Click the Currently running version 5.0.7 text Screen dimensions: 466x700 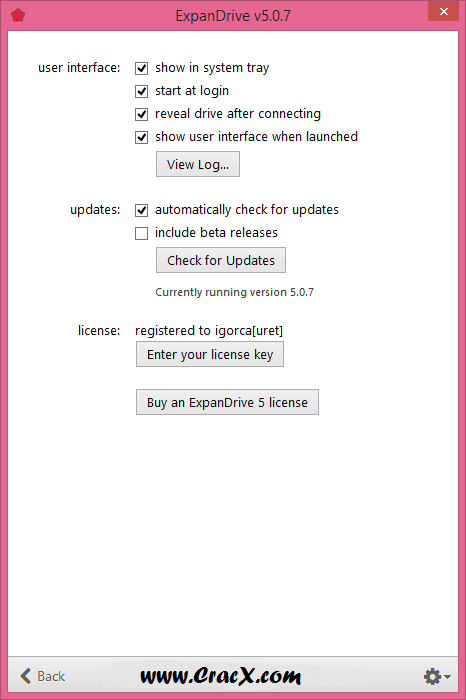(234, 292)
